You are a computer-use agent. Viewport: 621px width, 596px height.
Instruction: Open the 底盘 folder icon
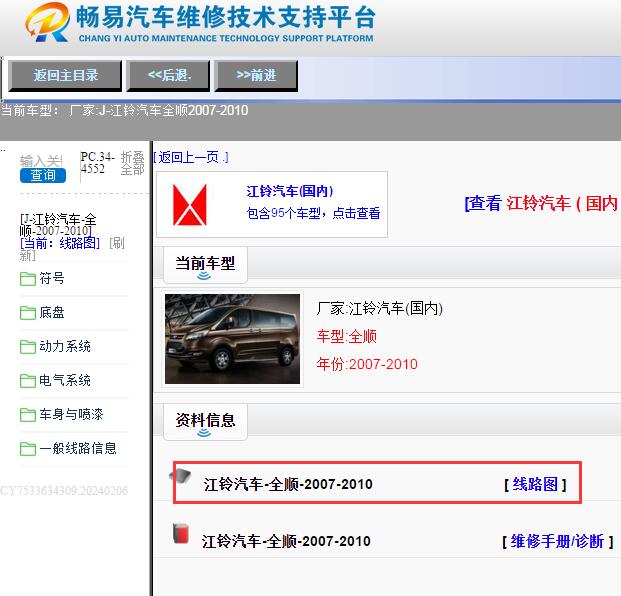[28, 313]
